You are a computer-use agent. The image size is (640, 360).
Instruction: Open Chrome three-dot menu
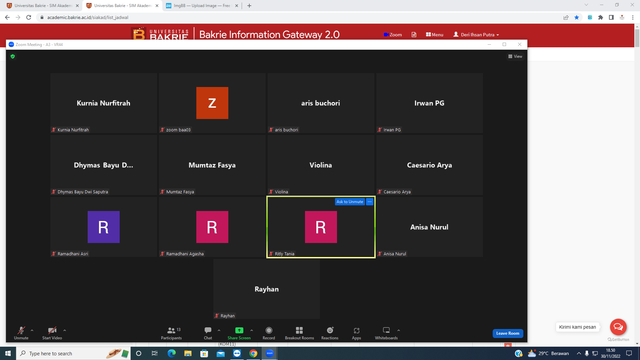pyautogui.click(x=633, y=18)
